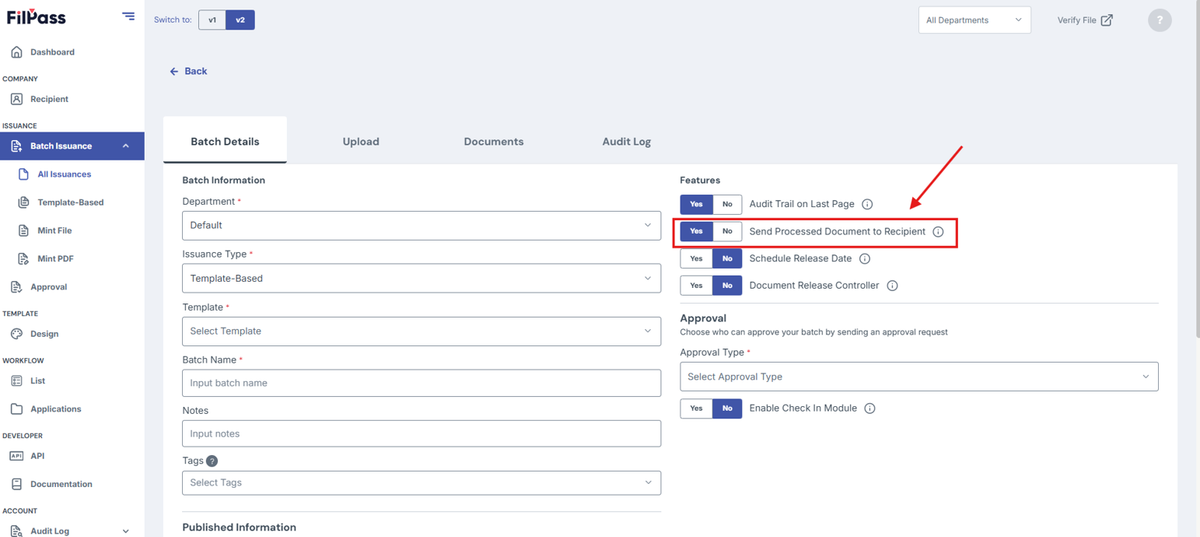Screen dimensions: 1200x537
Task: Click the Verify File external link icon
Action: coord(1106,20)
